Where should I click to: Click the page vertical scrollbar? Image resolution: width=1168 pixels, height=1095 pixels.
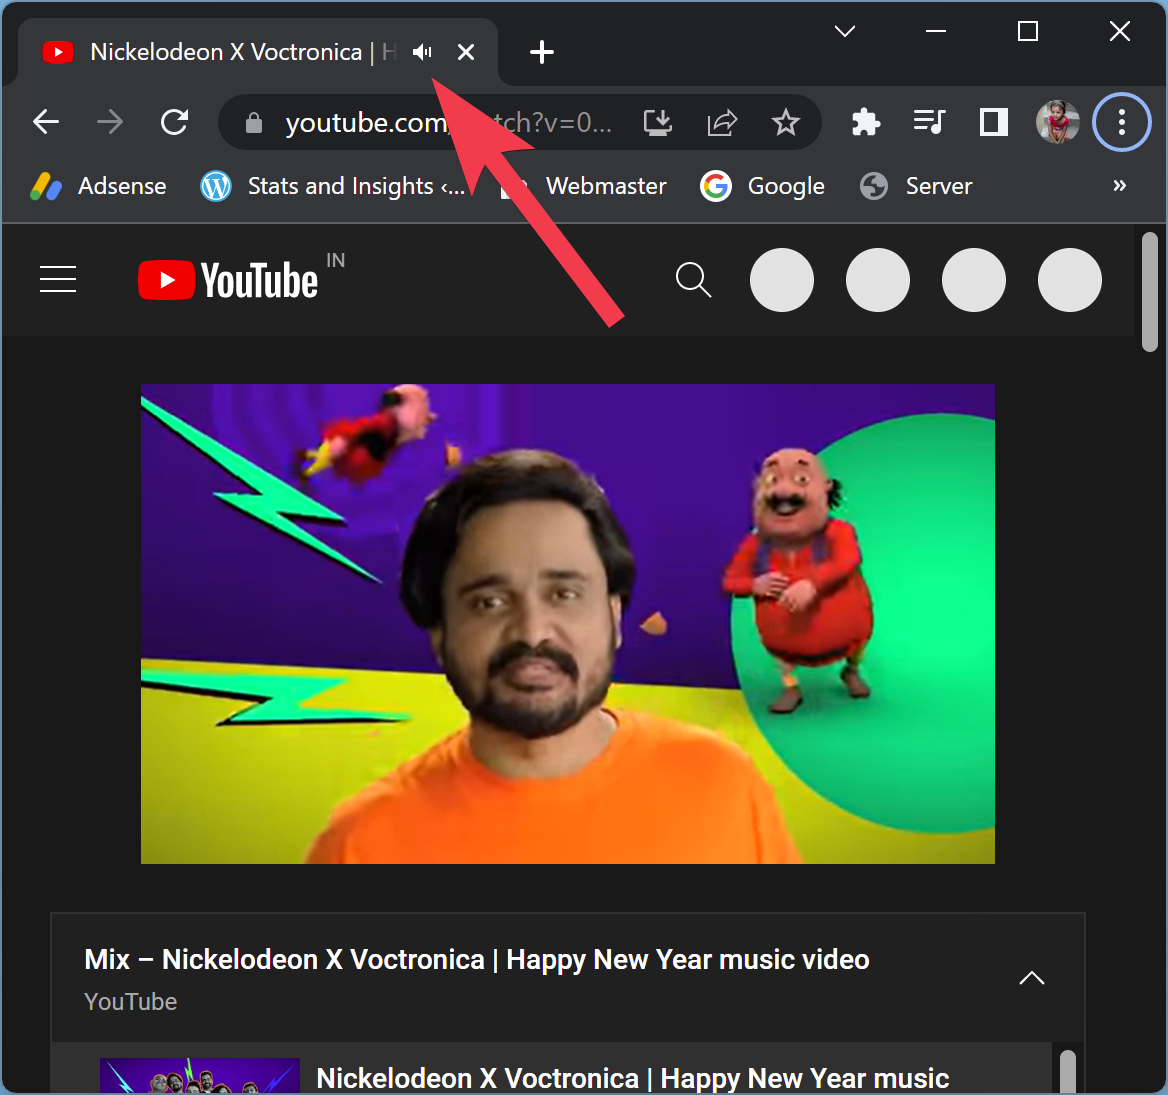[x=1150, y=291]
